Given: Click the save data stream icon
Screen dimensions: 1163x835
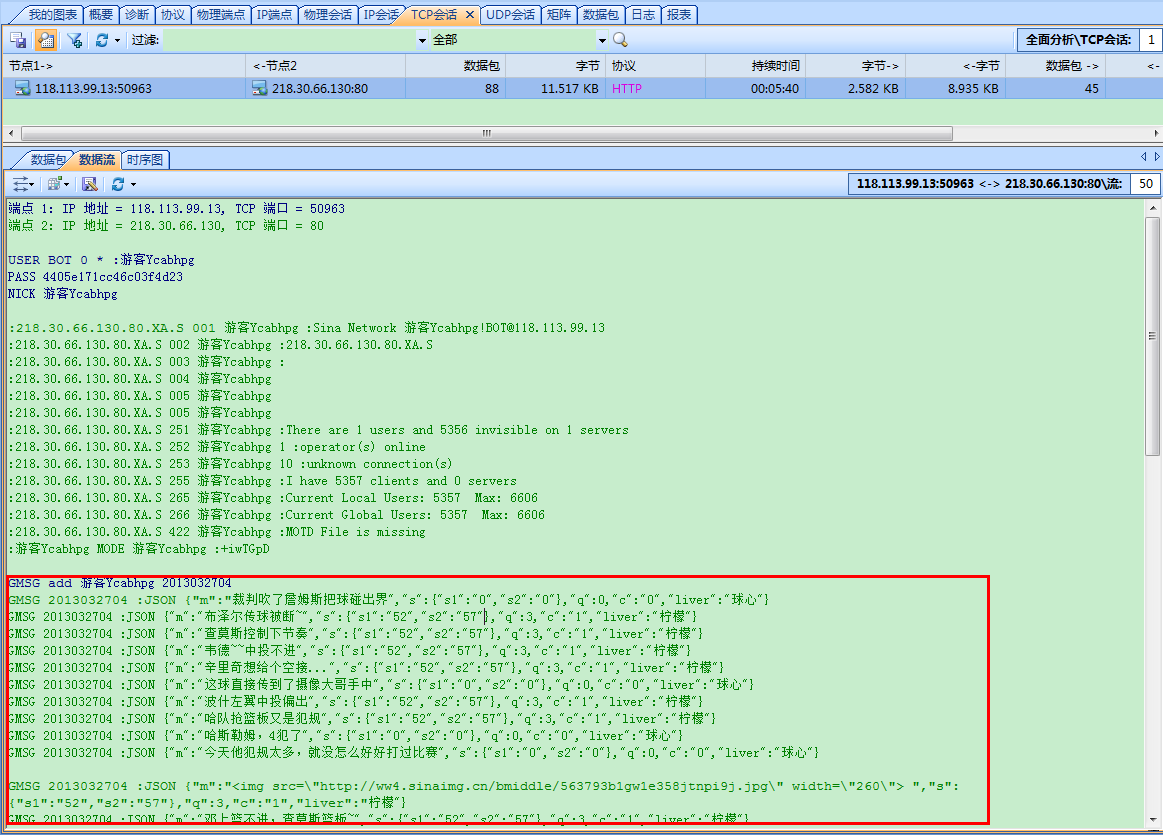Looking at the screenshot, I should (x=89, y=184).
